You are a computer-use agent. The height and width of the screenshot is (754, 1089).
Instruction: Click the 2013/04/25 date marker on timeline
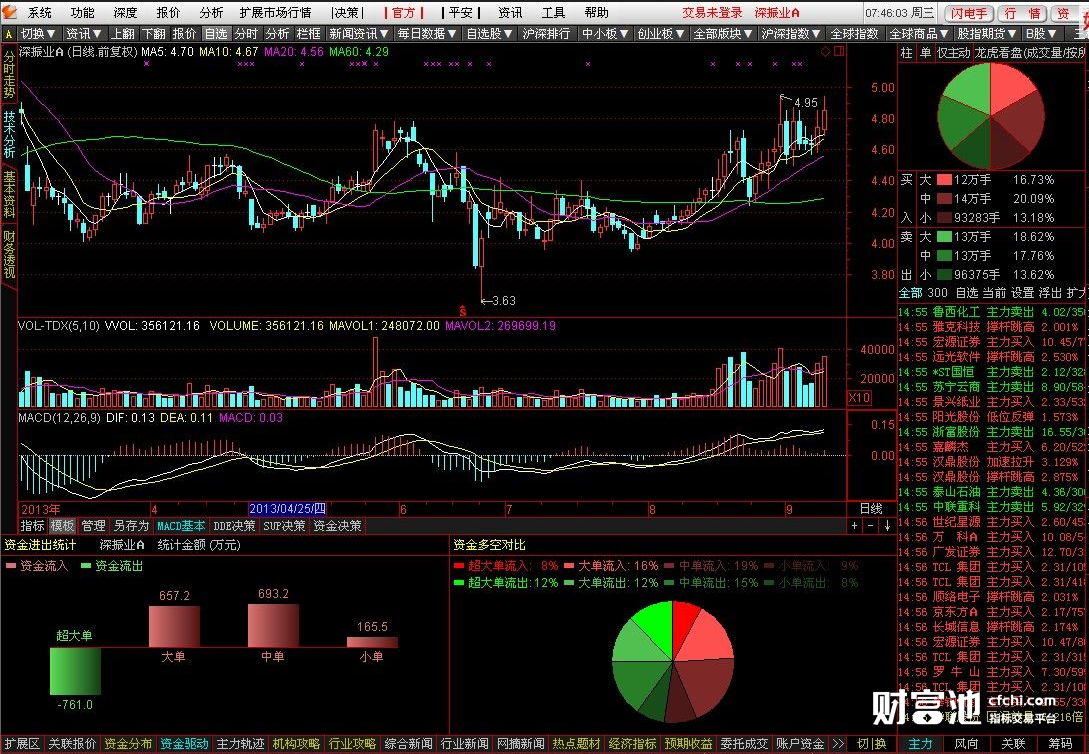point(288,509)
